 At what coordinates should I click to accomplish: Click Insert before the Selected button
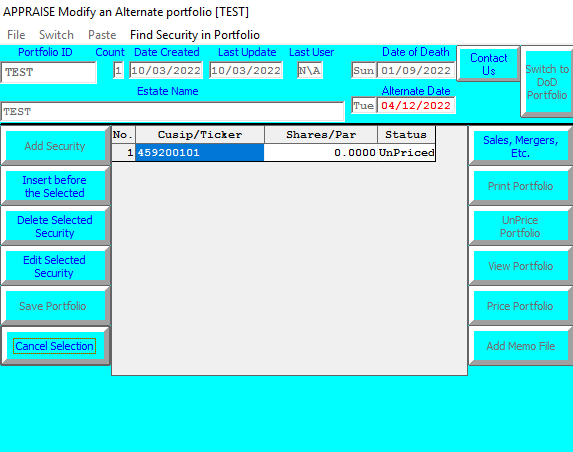[x=55, y=186]
